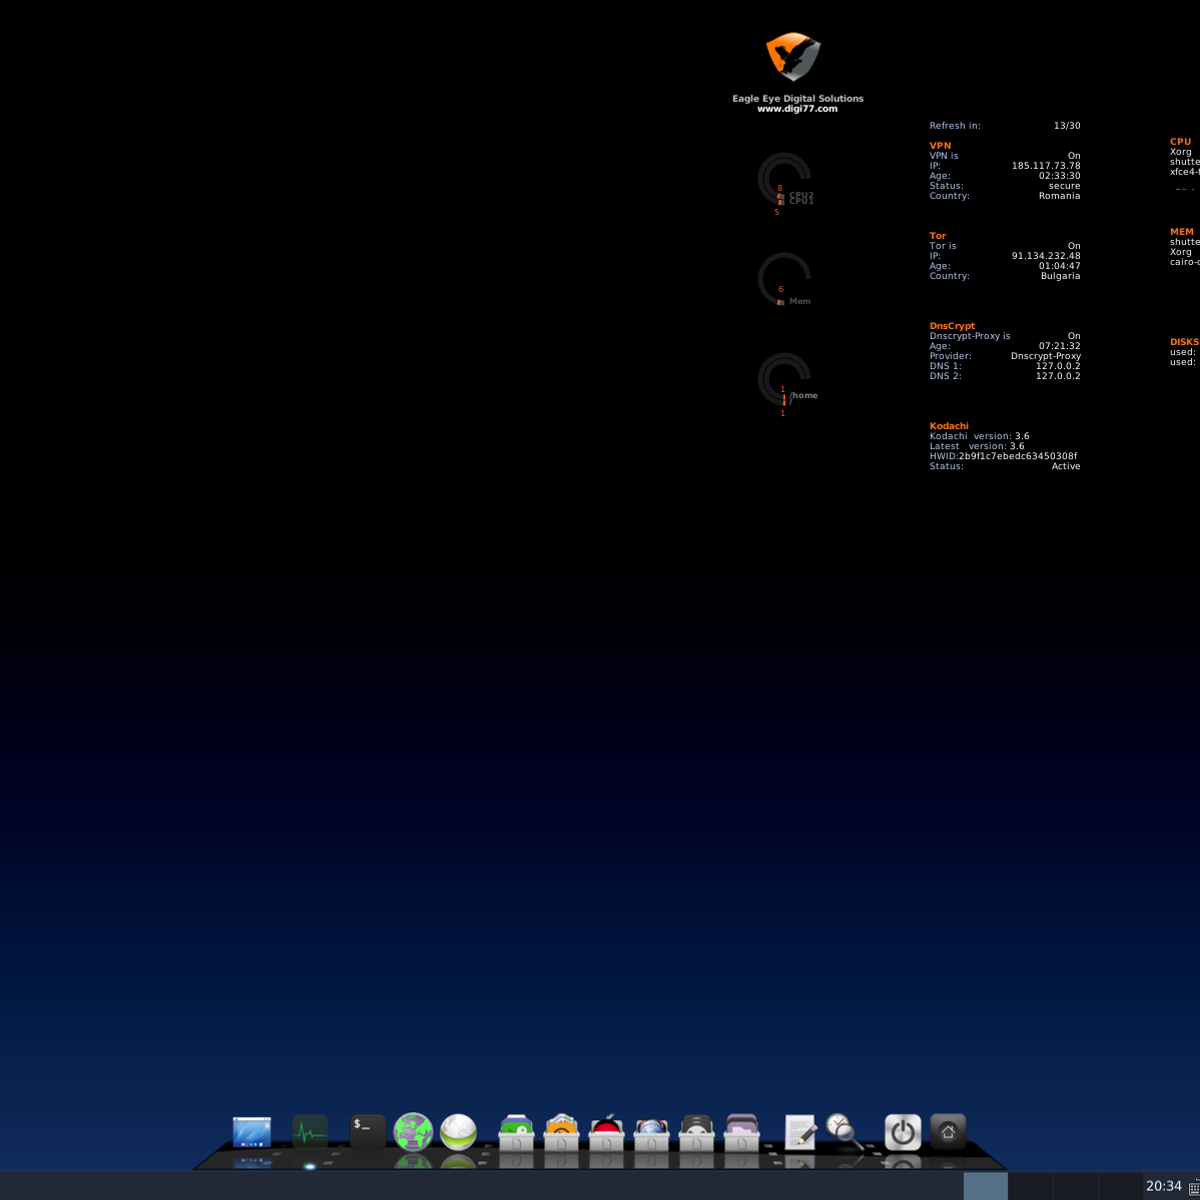Launch the globe-shaped web browser icon
The image size is (1200, 1200).
pos(412,1133)
